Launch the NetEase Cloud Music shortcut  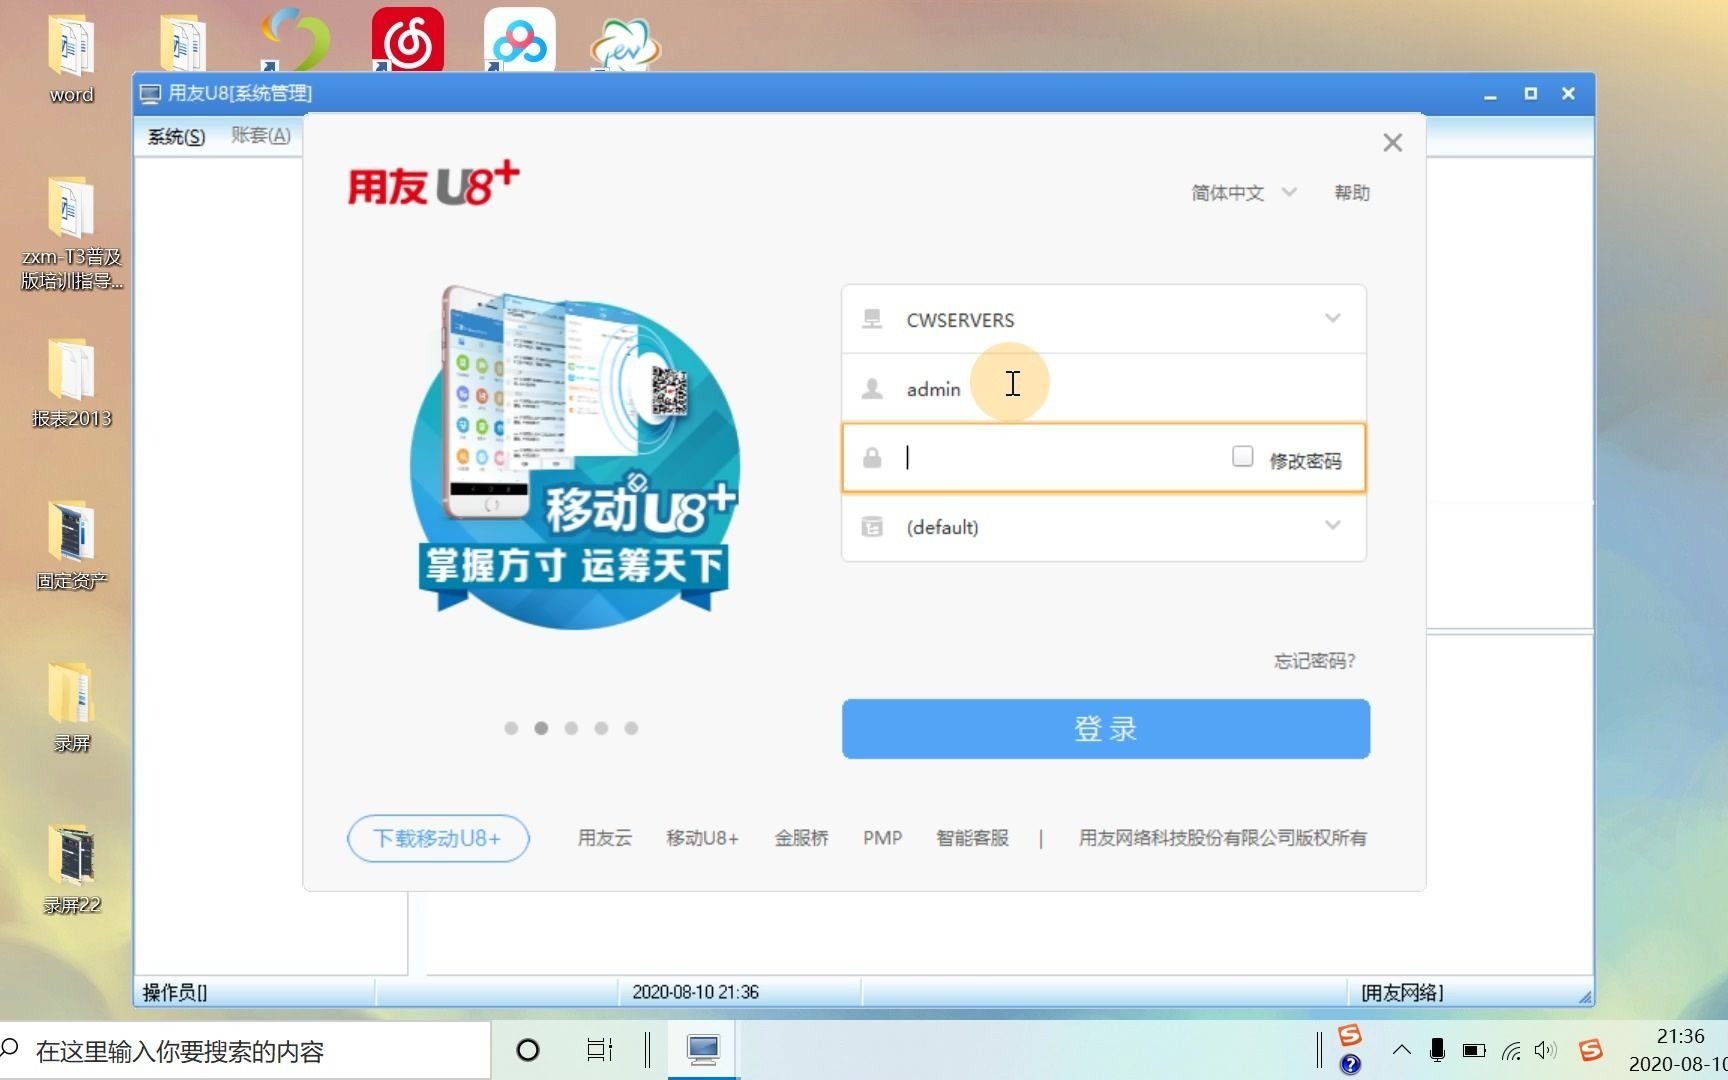(x=407, y=40)
